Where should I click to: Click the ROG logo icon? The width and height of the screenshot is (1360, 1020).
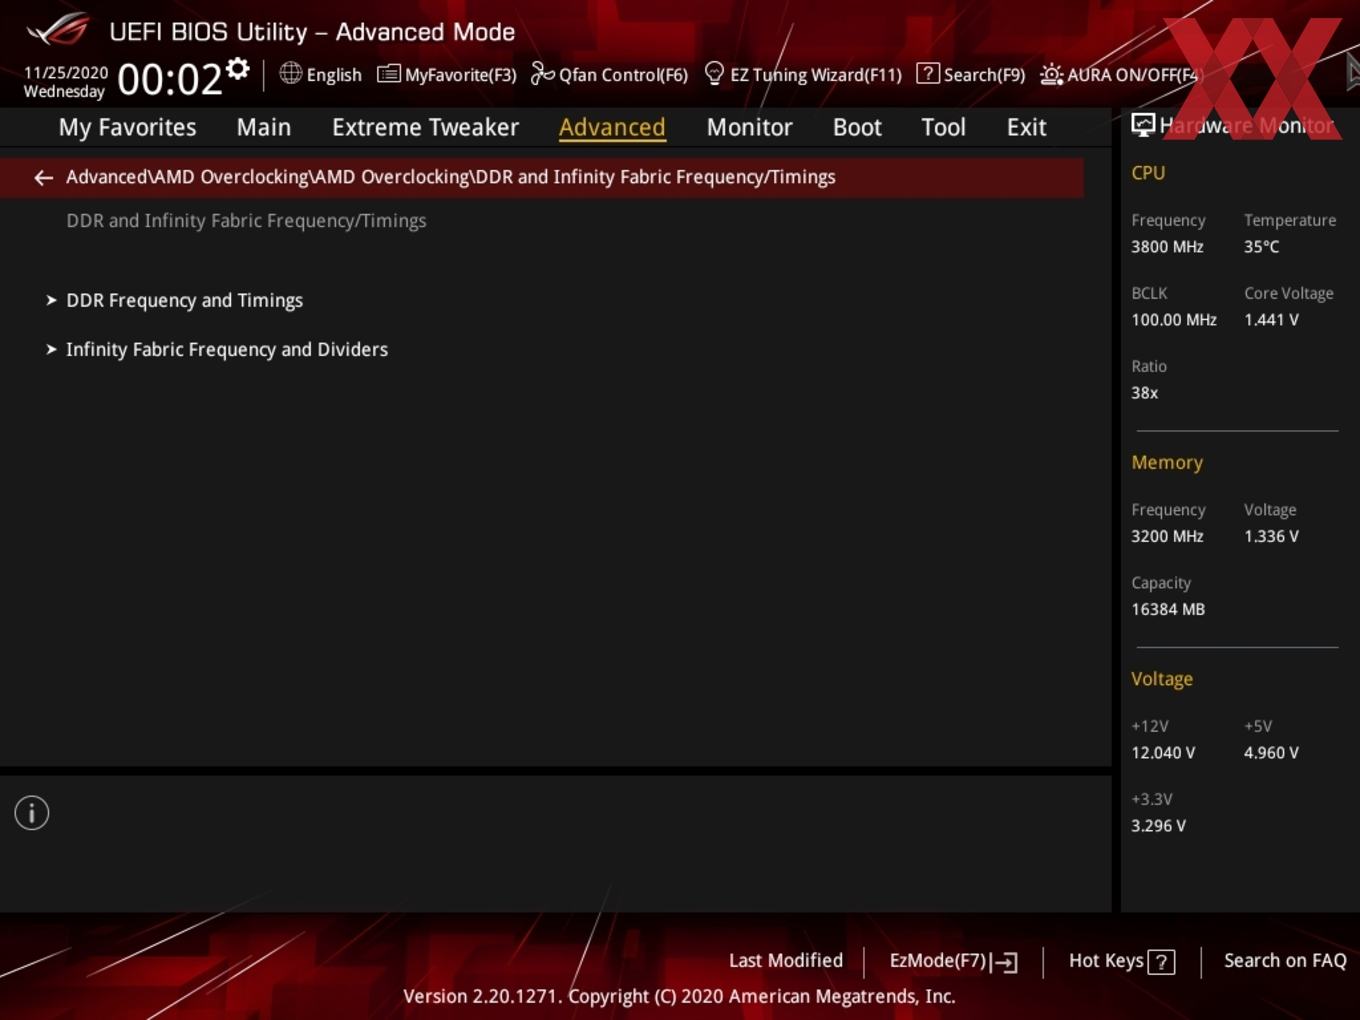[x=57, y=30]
